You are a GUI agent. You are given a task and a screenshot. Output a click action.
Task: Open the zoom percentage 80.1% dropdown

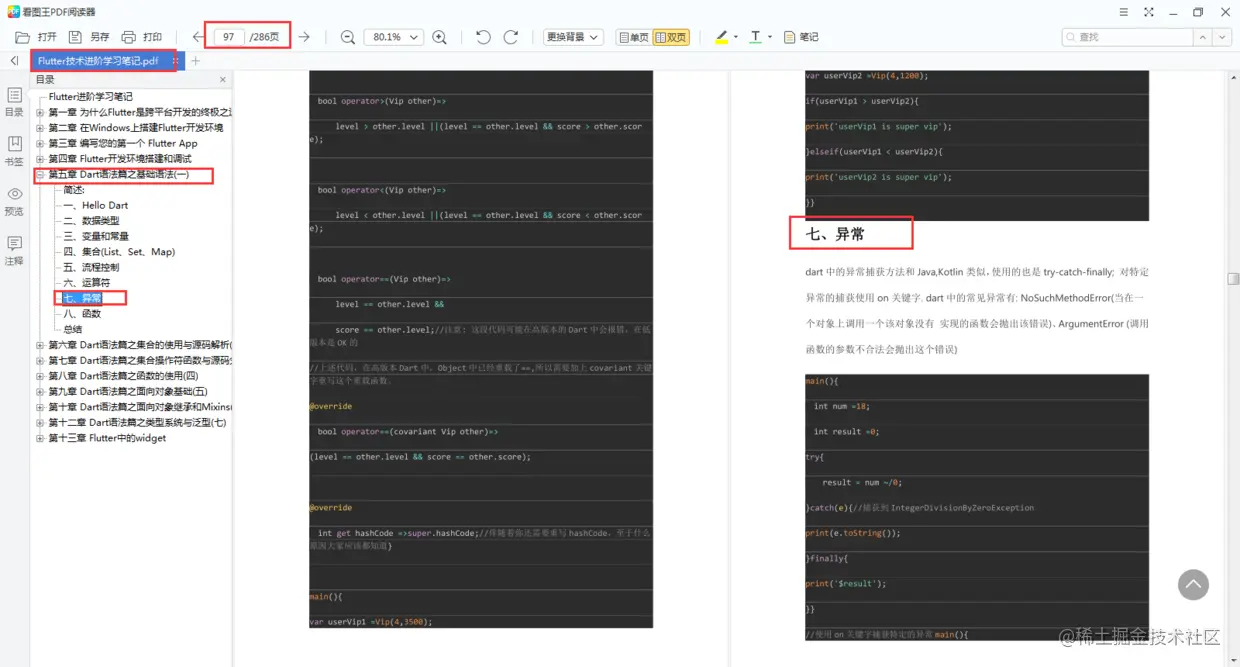coord(393,37)
